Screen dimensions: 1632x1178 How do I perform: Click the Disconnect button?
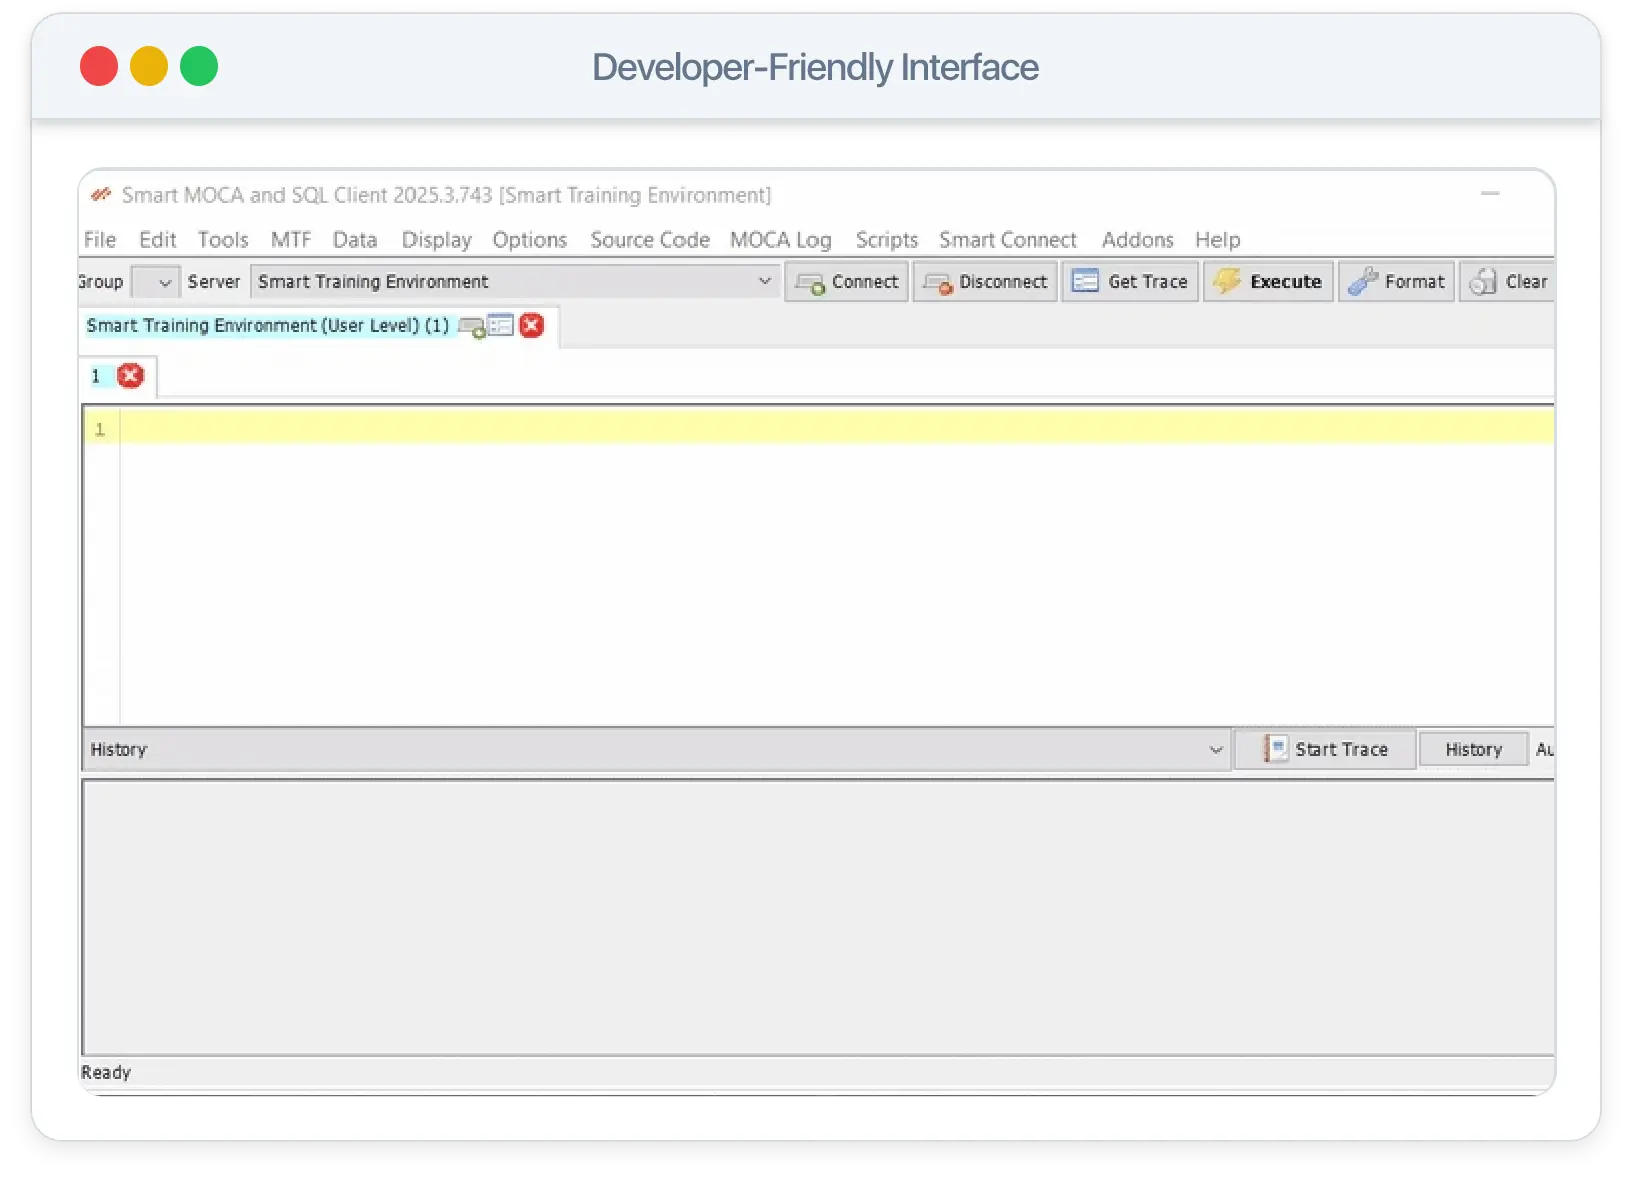[985, 282]
